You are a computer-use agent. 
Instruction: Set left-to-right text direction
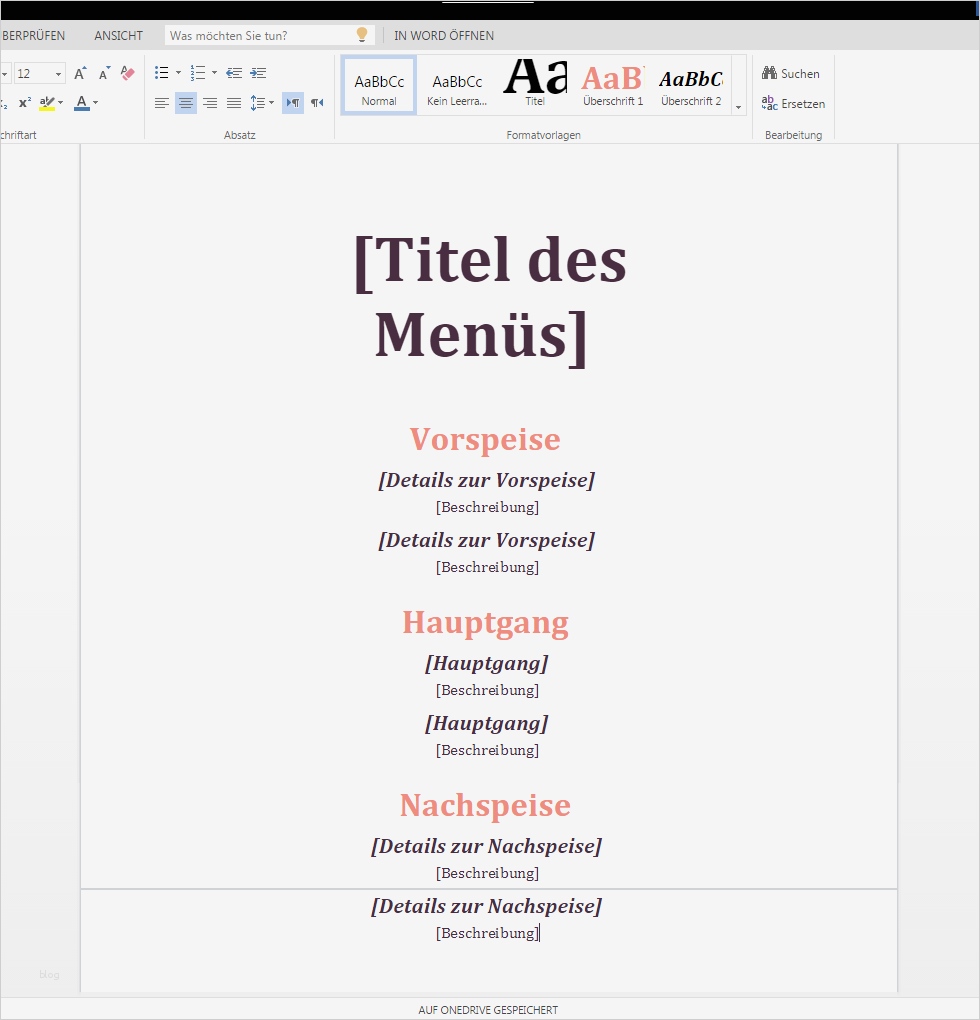tap(293, 103)
